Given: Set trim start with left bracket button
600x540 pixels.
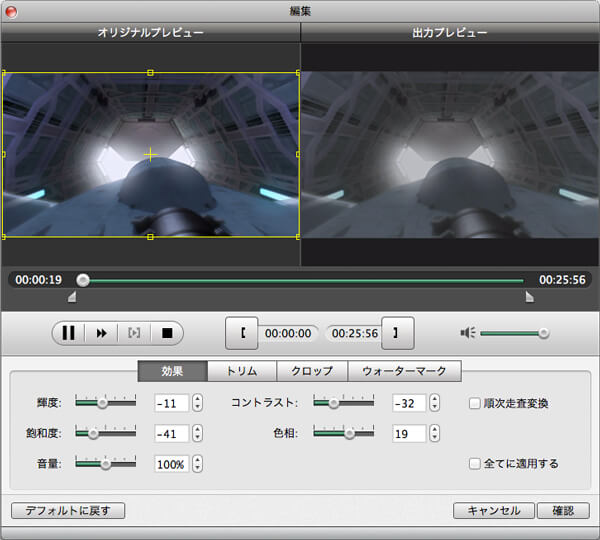Looking at the screenshot, I should pos(241,333).
